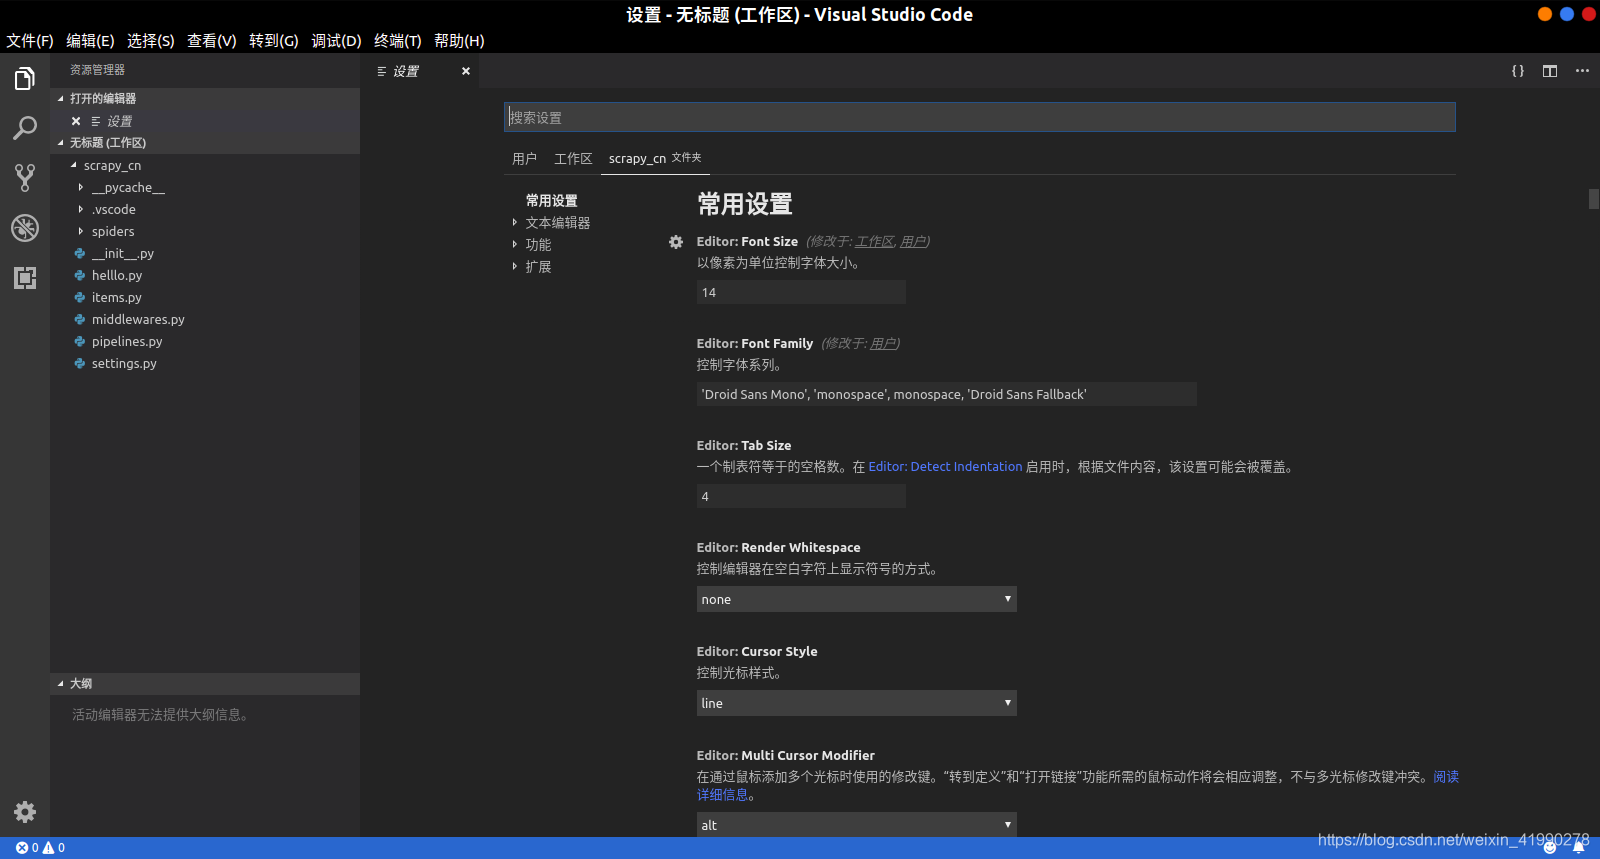Open the Multi Cursor Modifier dropdown
This screenshot has width=1600, height=859.
[856, 825]
